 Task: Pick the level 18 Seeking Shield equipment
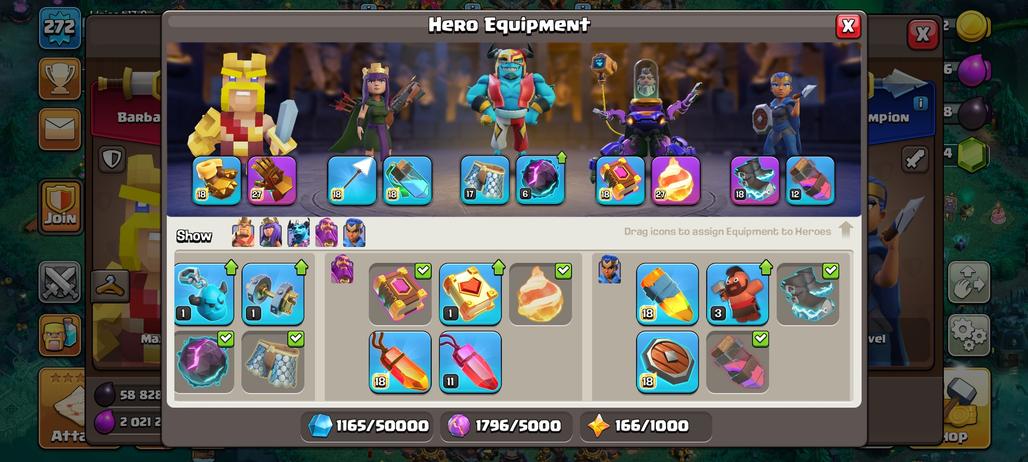point(667,362)
